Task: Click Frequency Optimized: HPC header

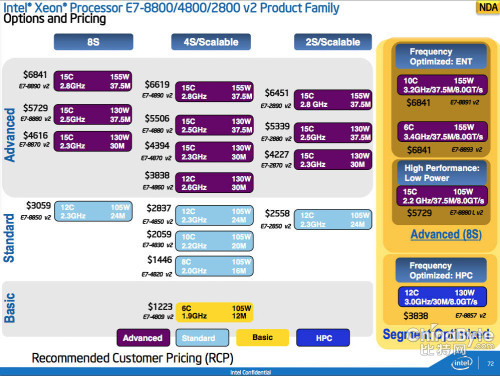Action: [x=441, y=270]
